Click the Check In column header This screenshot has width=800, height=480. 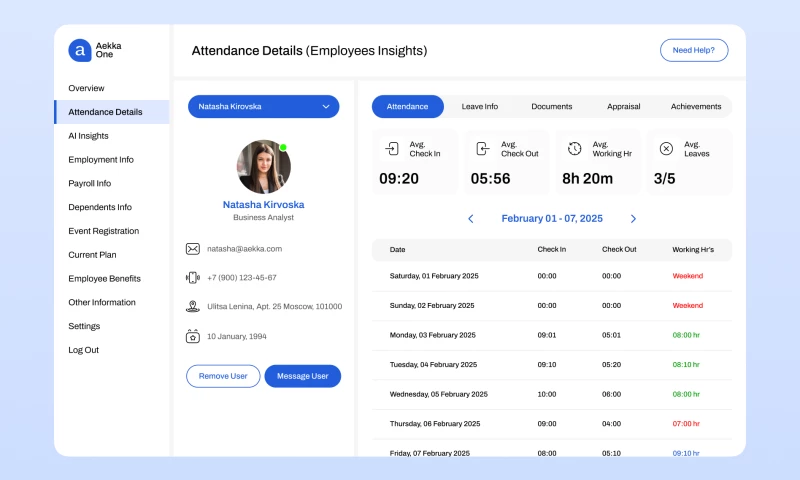click(552, 249)
